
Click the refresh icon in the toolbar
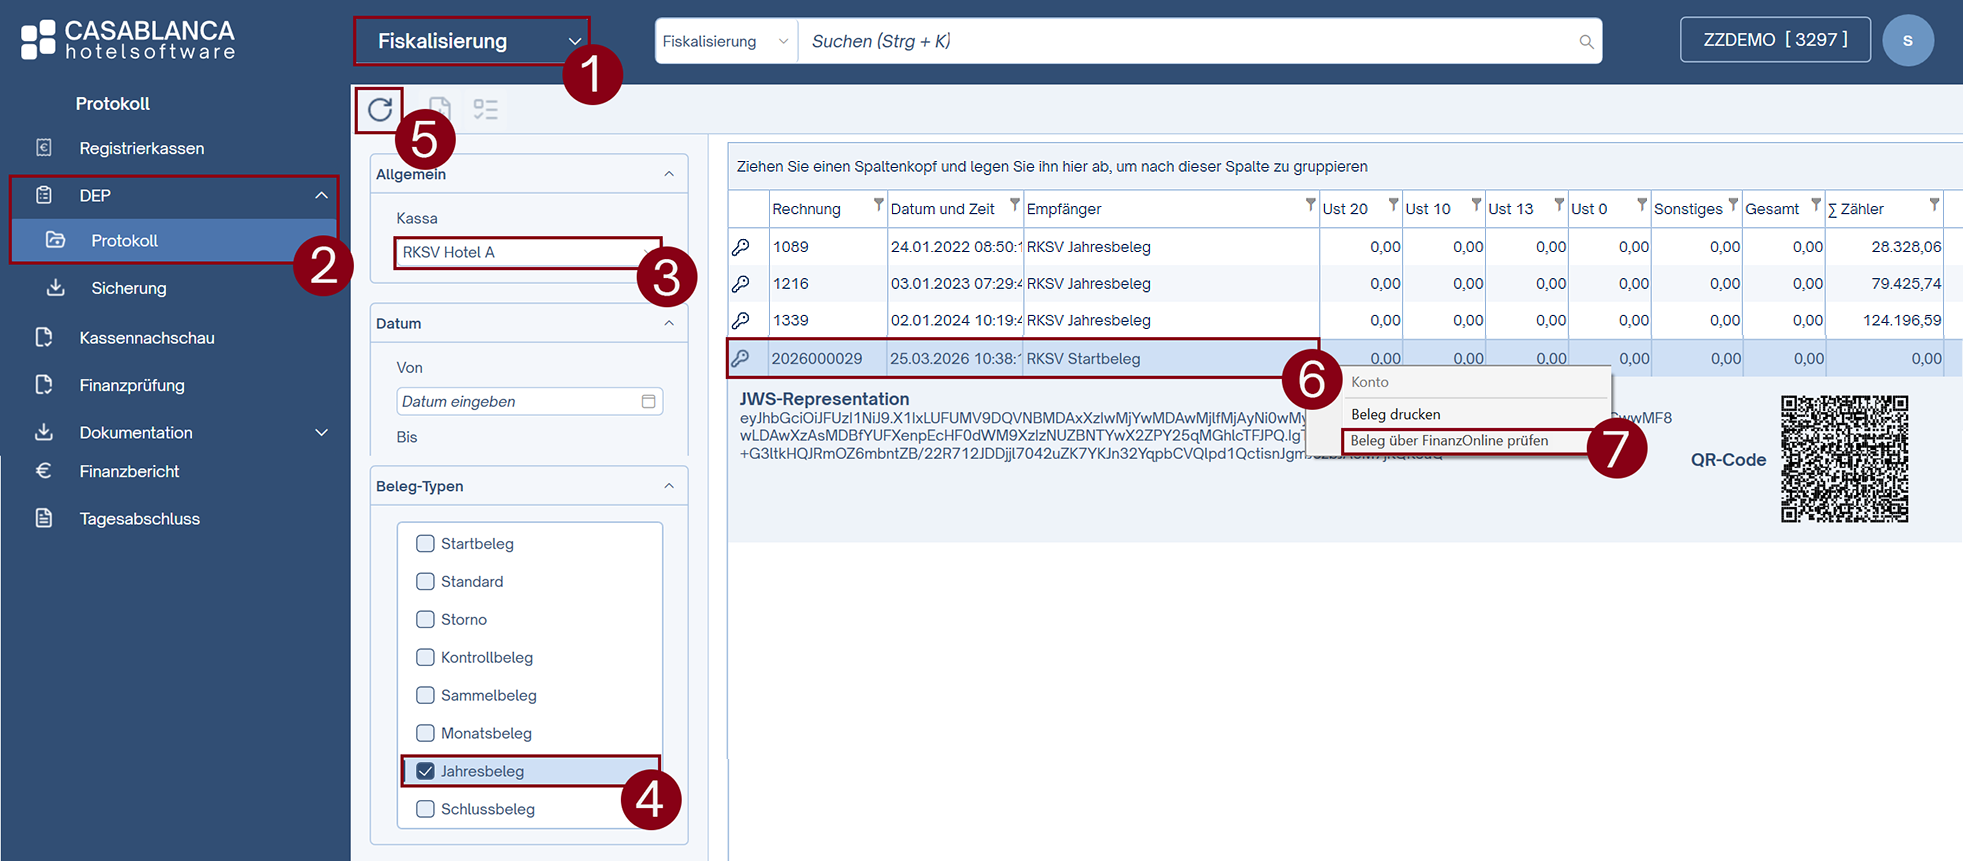point(380,110)
